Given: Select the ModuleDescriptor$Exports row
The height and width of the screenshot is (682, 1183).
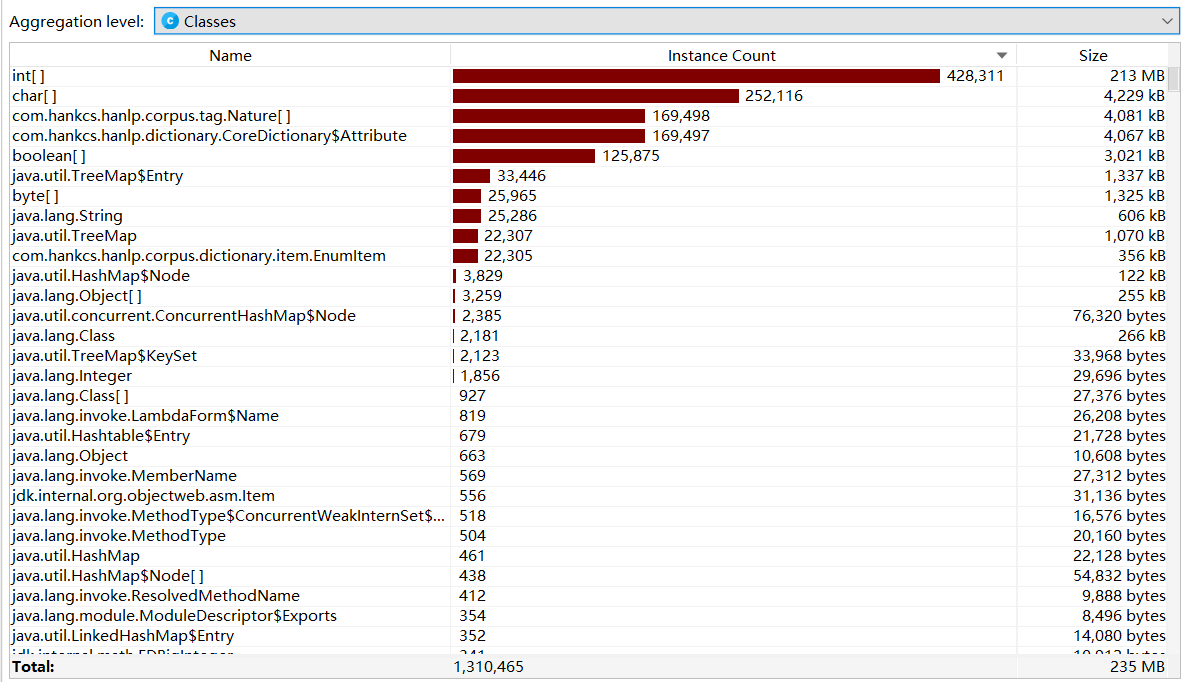Looking at the screenshot, I should [589, 616].
